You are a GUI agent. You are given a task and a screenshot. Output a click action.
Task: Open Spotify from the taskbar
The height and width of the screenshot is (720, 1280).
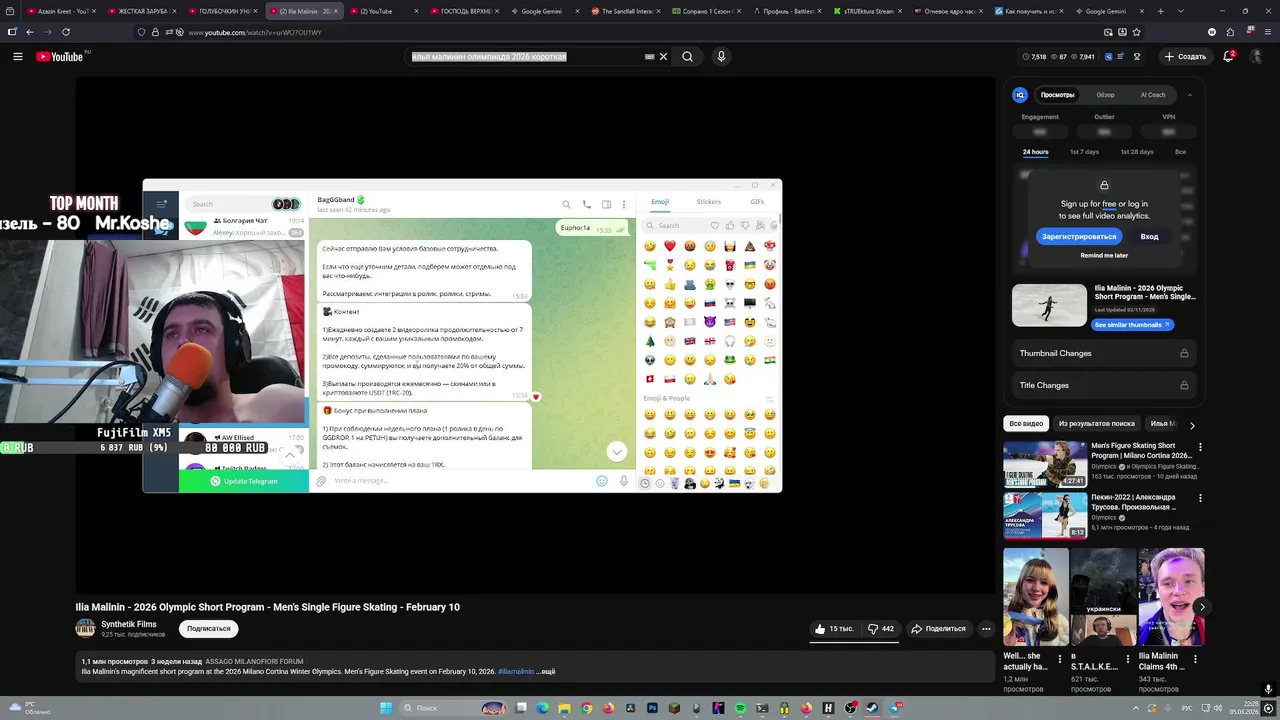click(740, 708)
